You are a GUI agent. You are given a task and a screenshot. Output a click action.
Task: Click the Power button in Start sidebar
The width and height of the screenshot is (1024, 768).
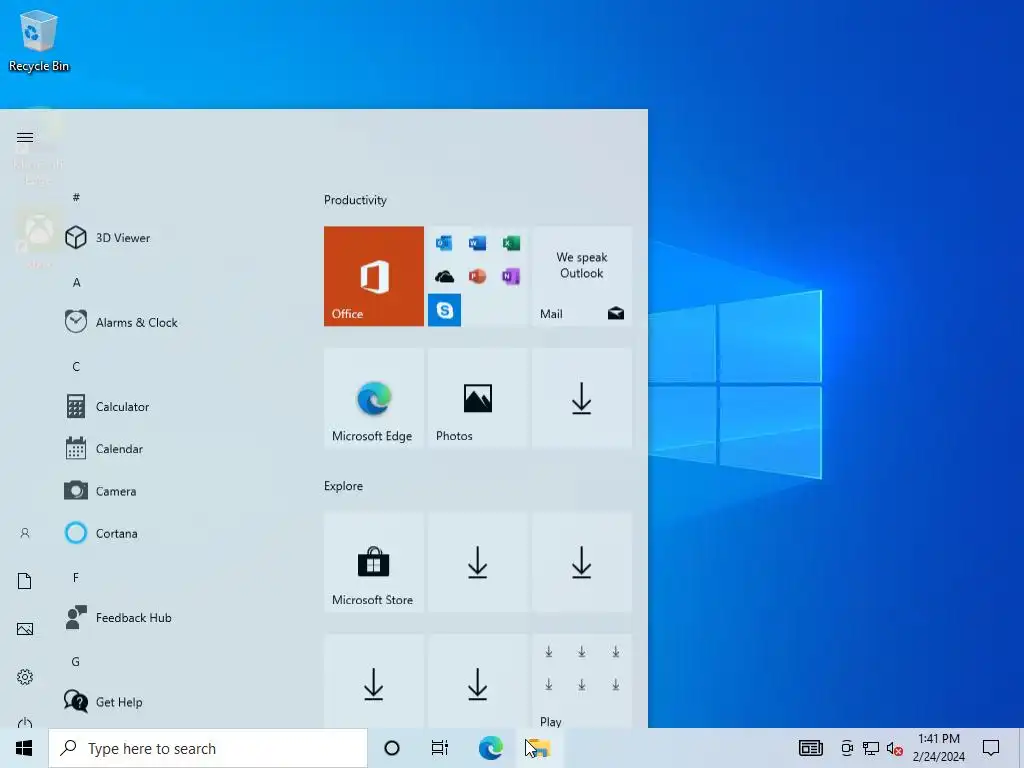[x=25, y=722]
